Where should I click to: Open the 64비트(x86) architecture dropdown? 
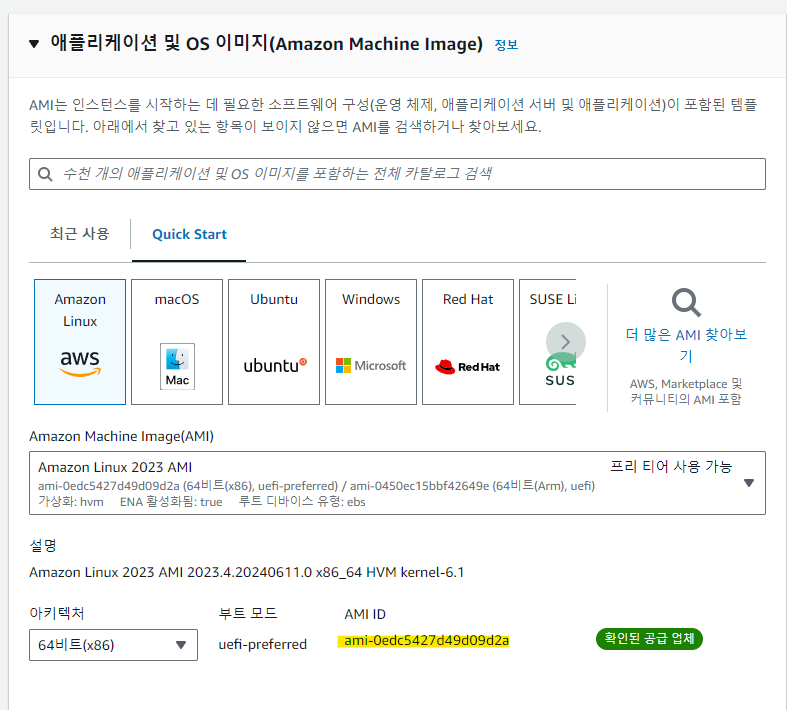113,645
